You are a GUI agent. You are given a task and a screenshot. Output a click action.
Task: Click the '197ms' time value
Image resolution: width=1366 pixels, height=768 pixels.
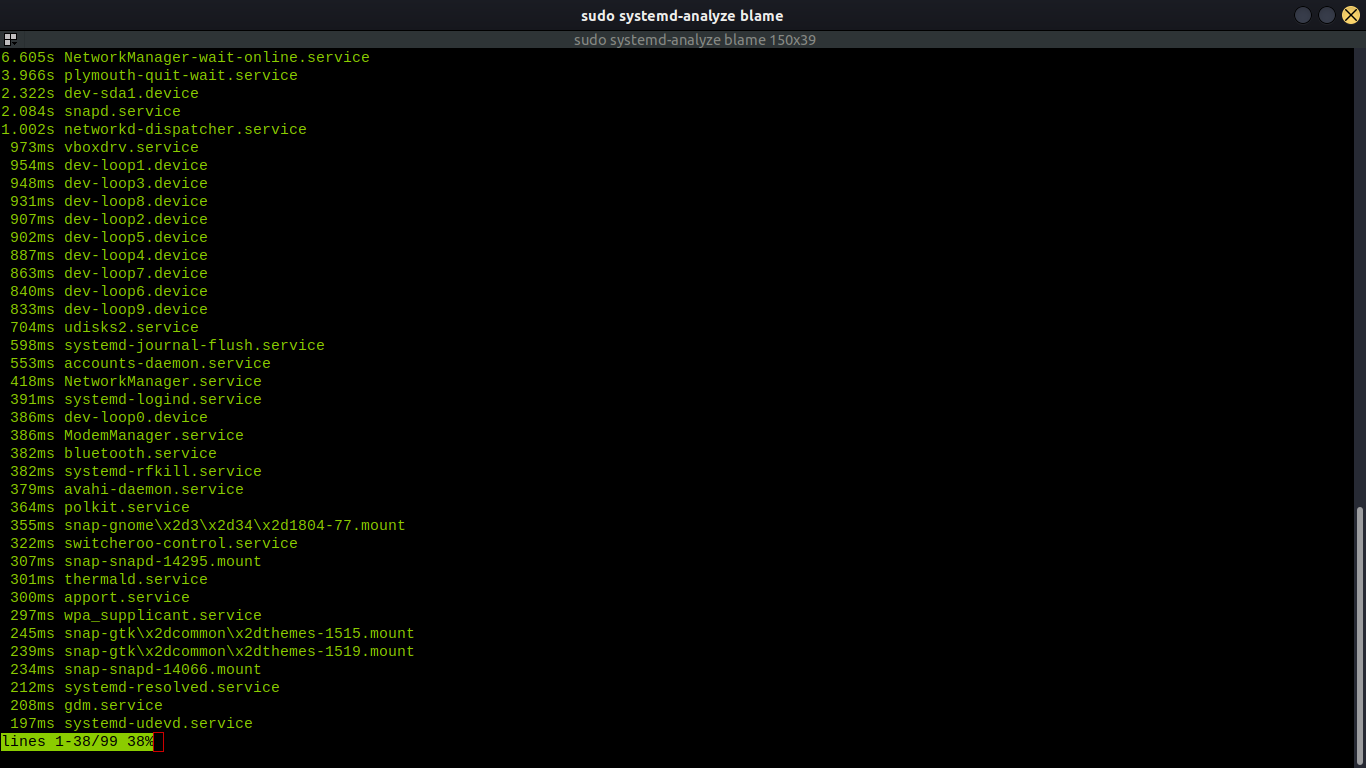point(33,724)
